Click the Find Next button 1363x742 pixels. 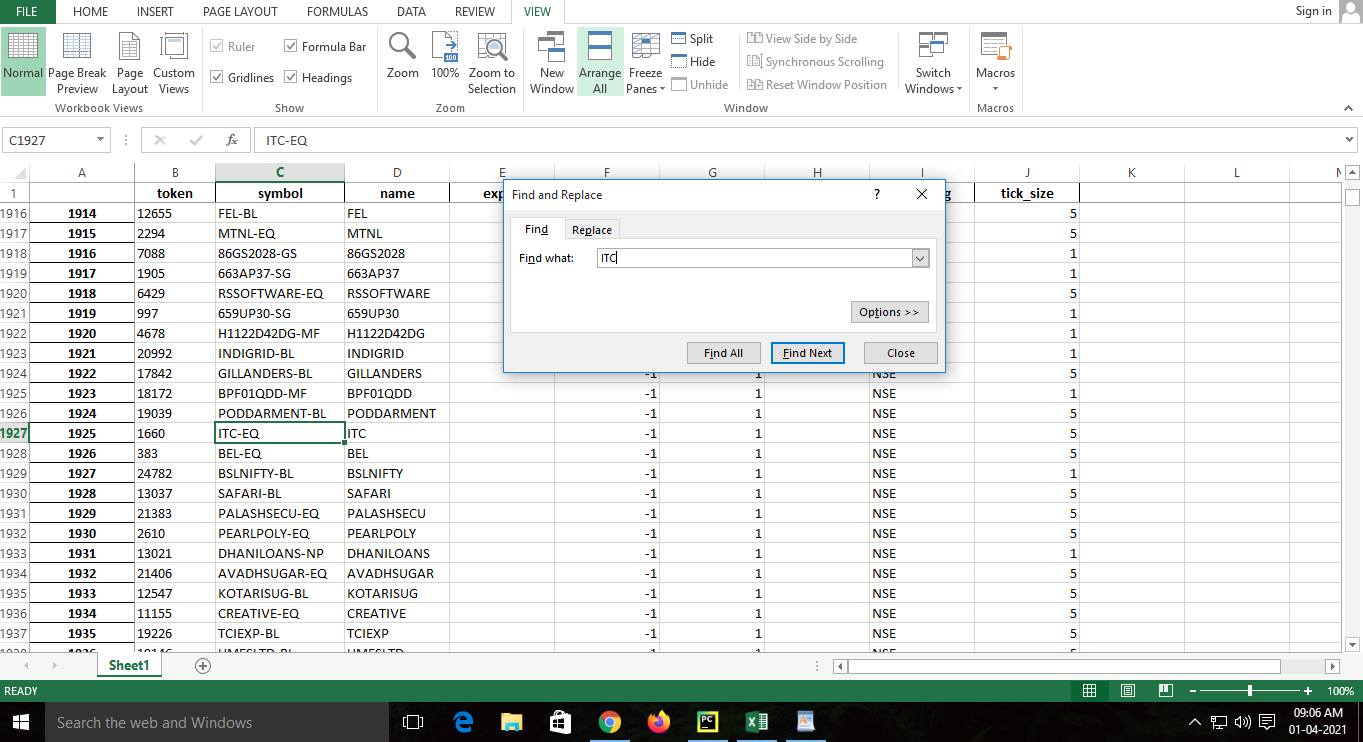pos(807,353)
